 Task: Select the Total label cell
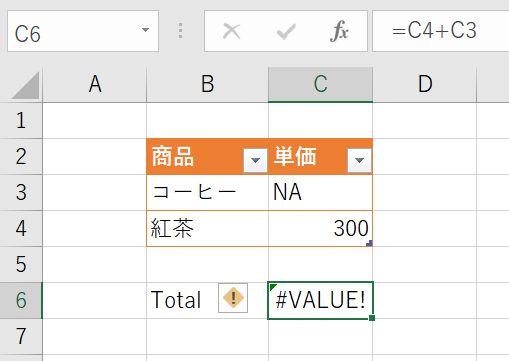207,300
